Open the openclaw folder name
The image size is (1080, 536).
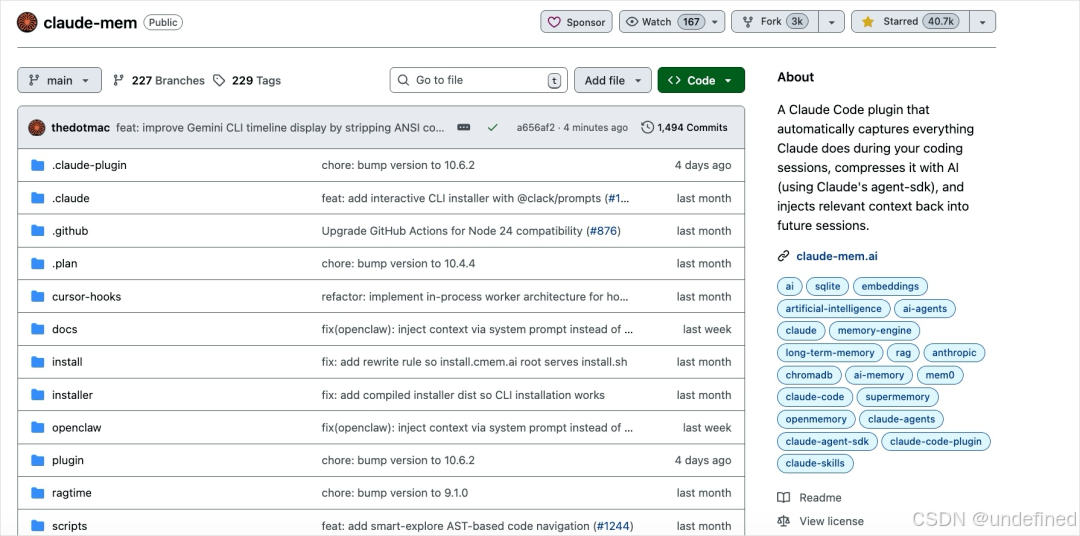click(76, 428)
